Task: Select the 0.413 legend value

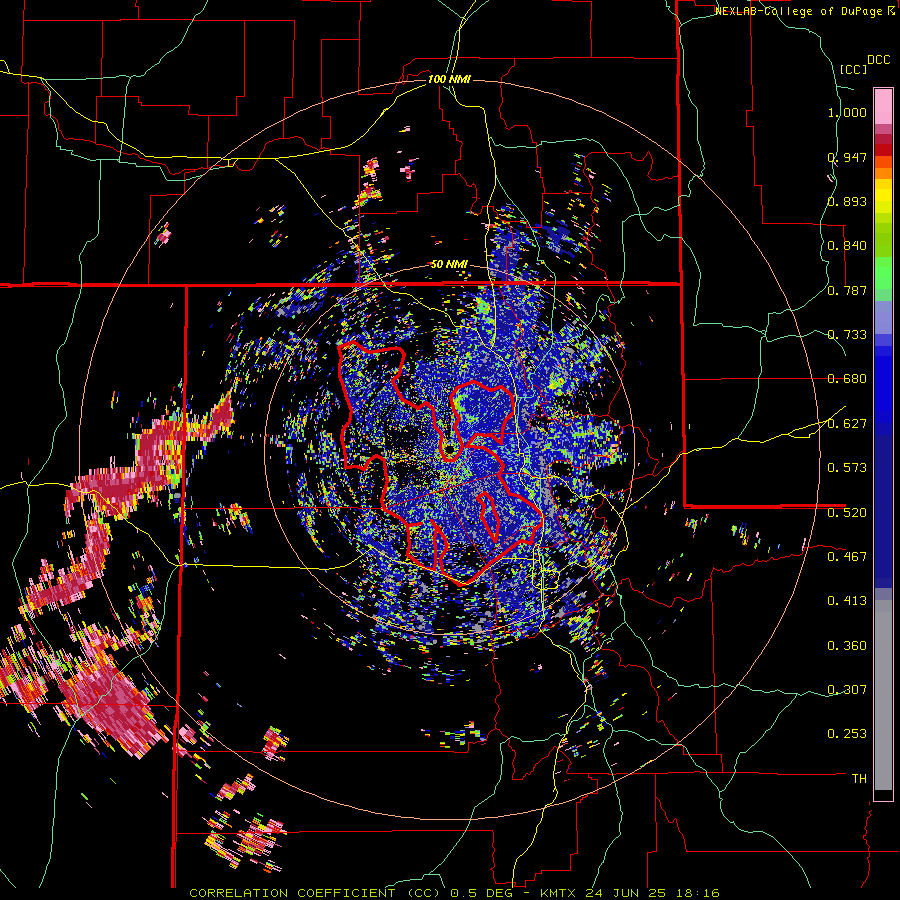Action: [847, 601]
